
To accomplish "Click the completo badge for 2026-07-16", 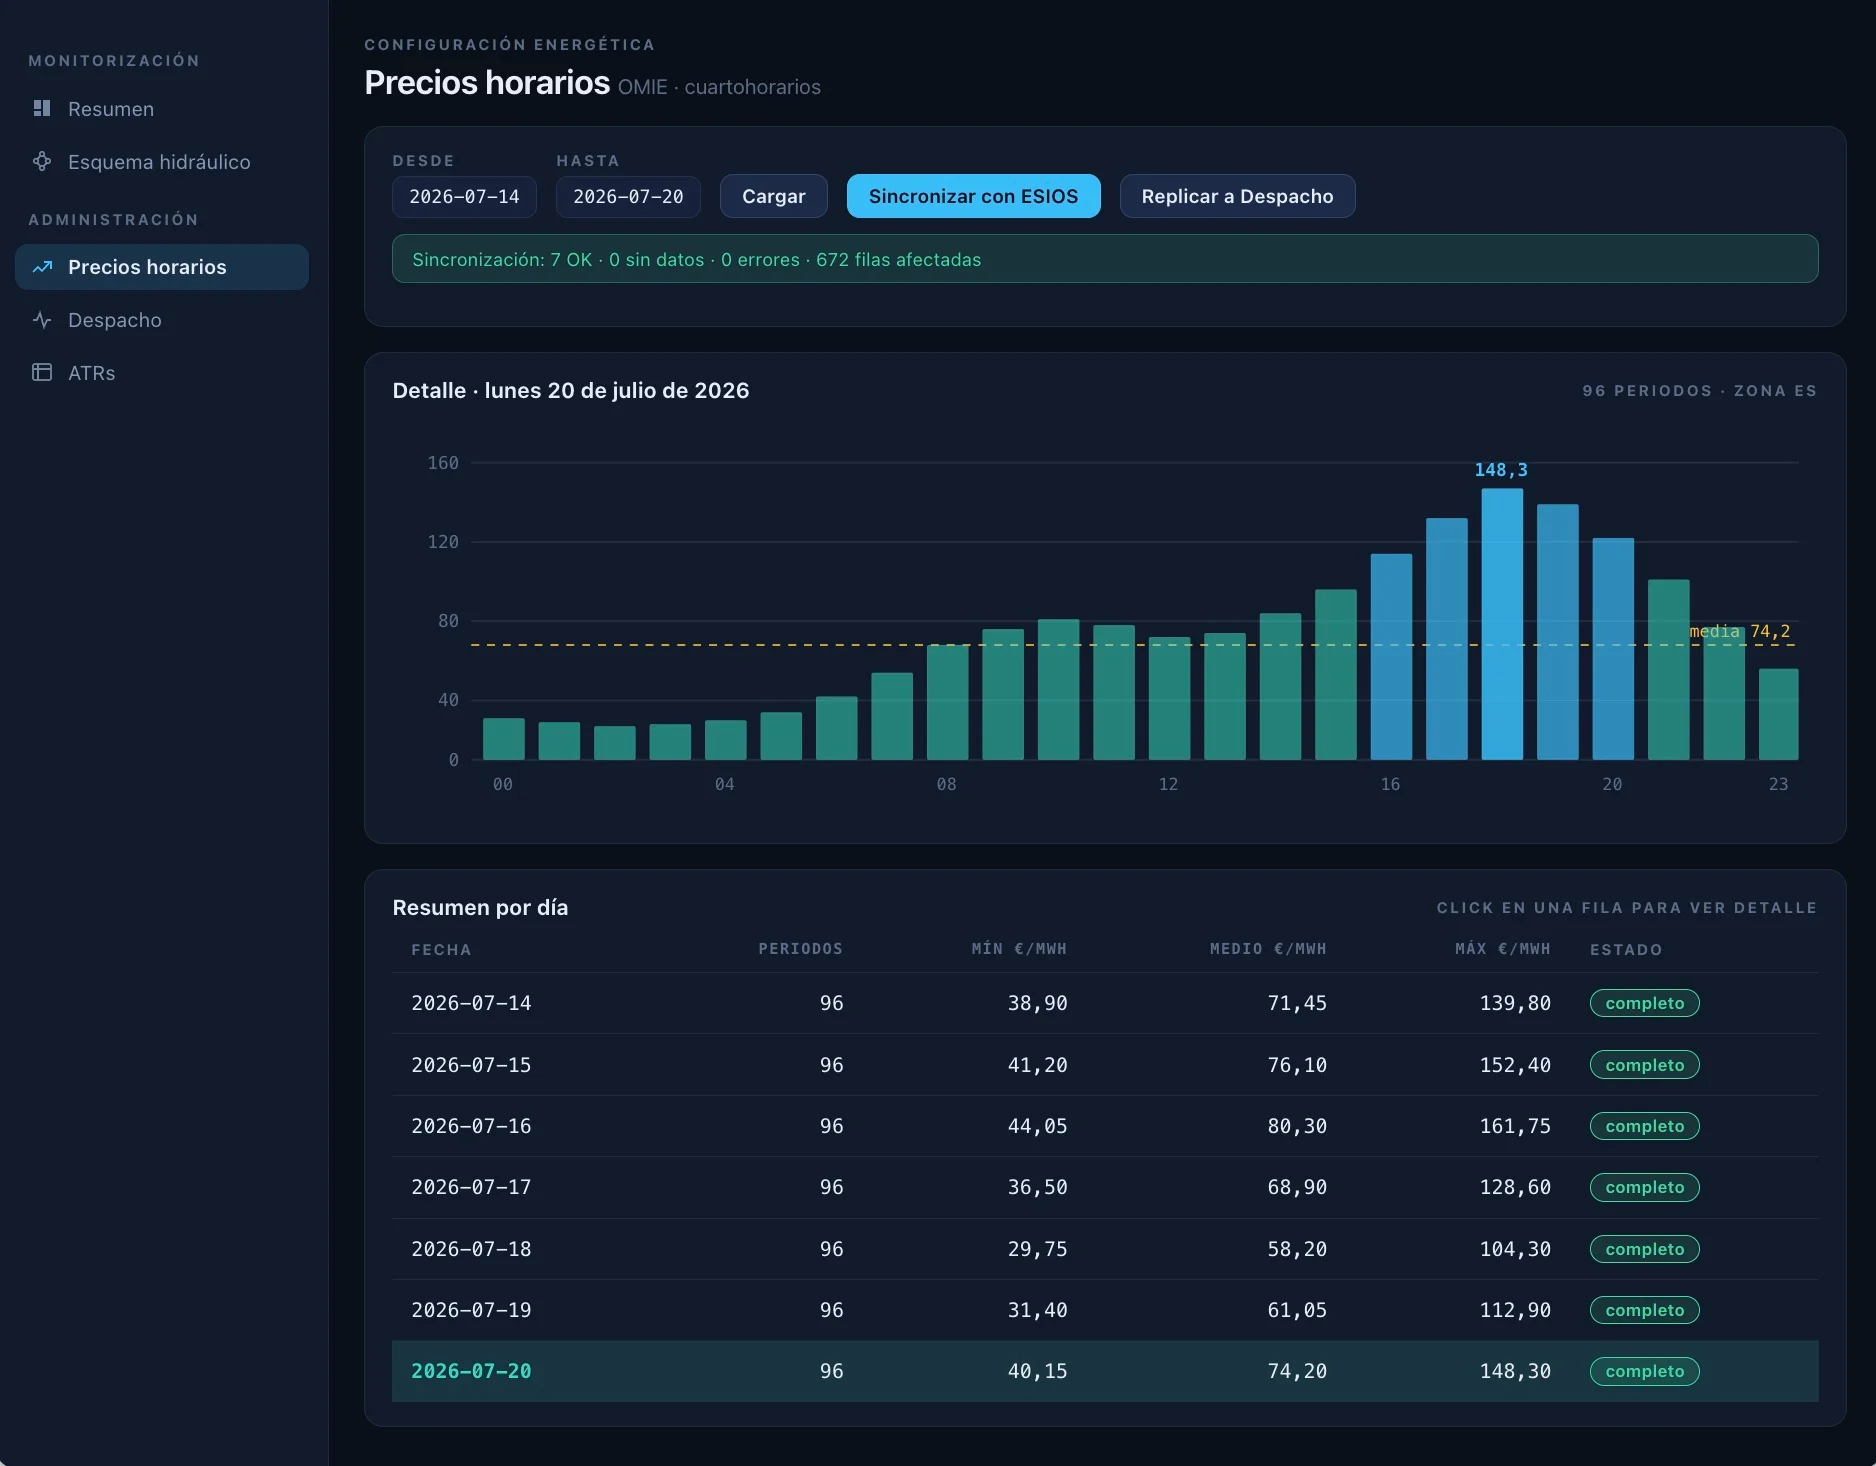I will coord(1644,1126).
